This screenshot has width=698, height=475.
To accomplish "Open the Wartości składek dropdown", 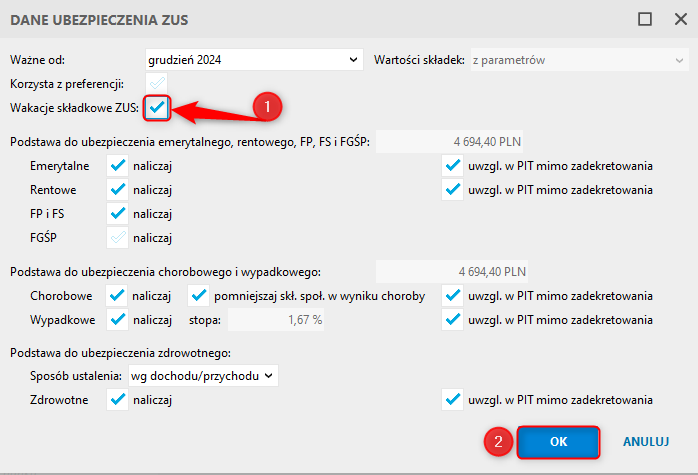I will tap(580, 60).
